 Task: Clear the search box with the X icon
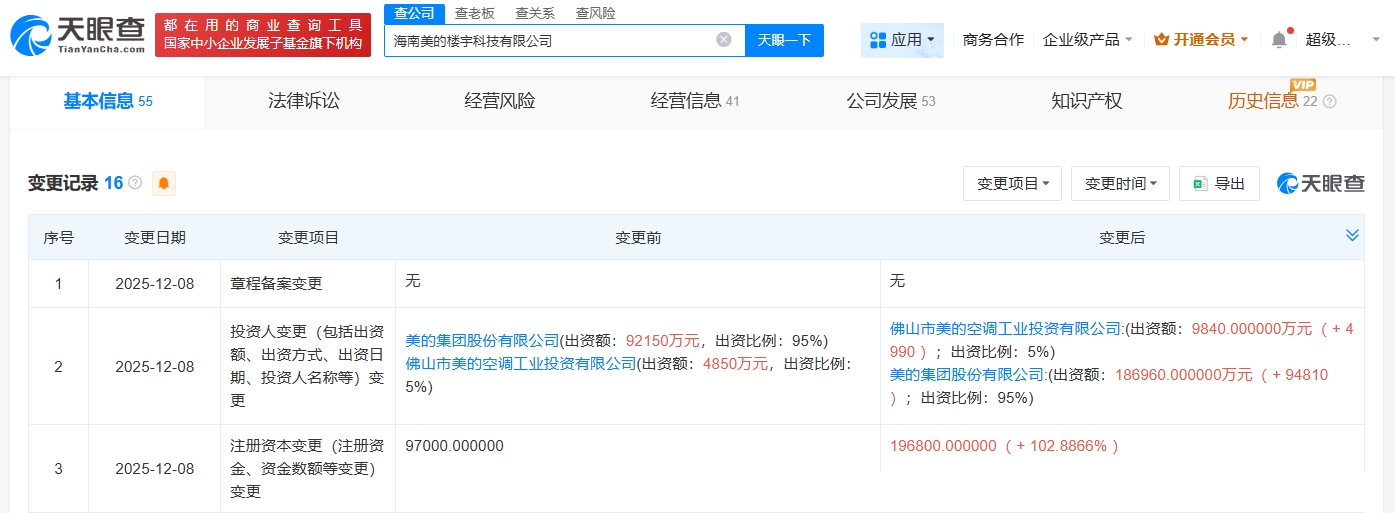(724, 40)
